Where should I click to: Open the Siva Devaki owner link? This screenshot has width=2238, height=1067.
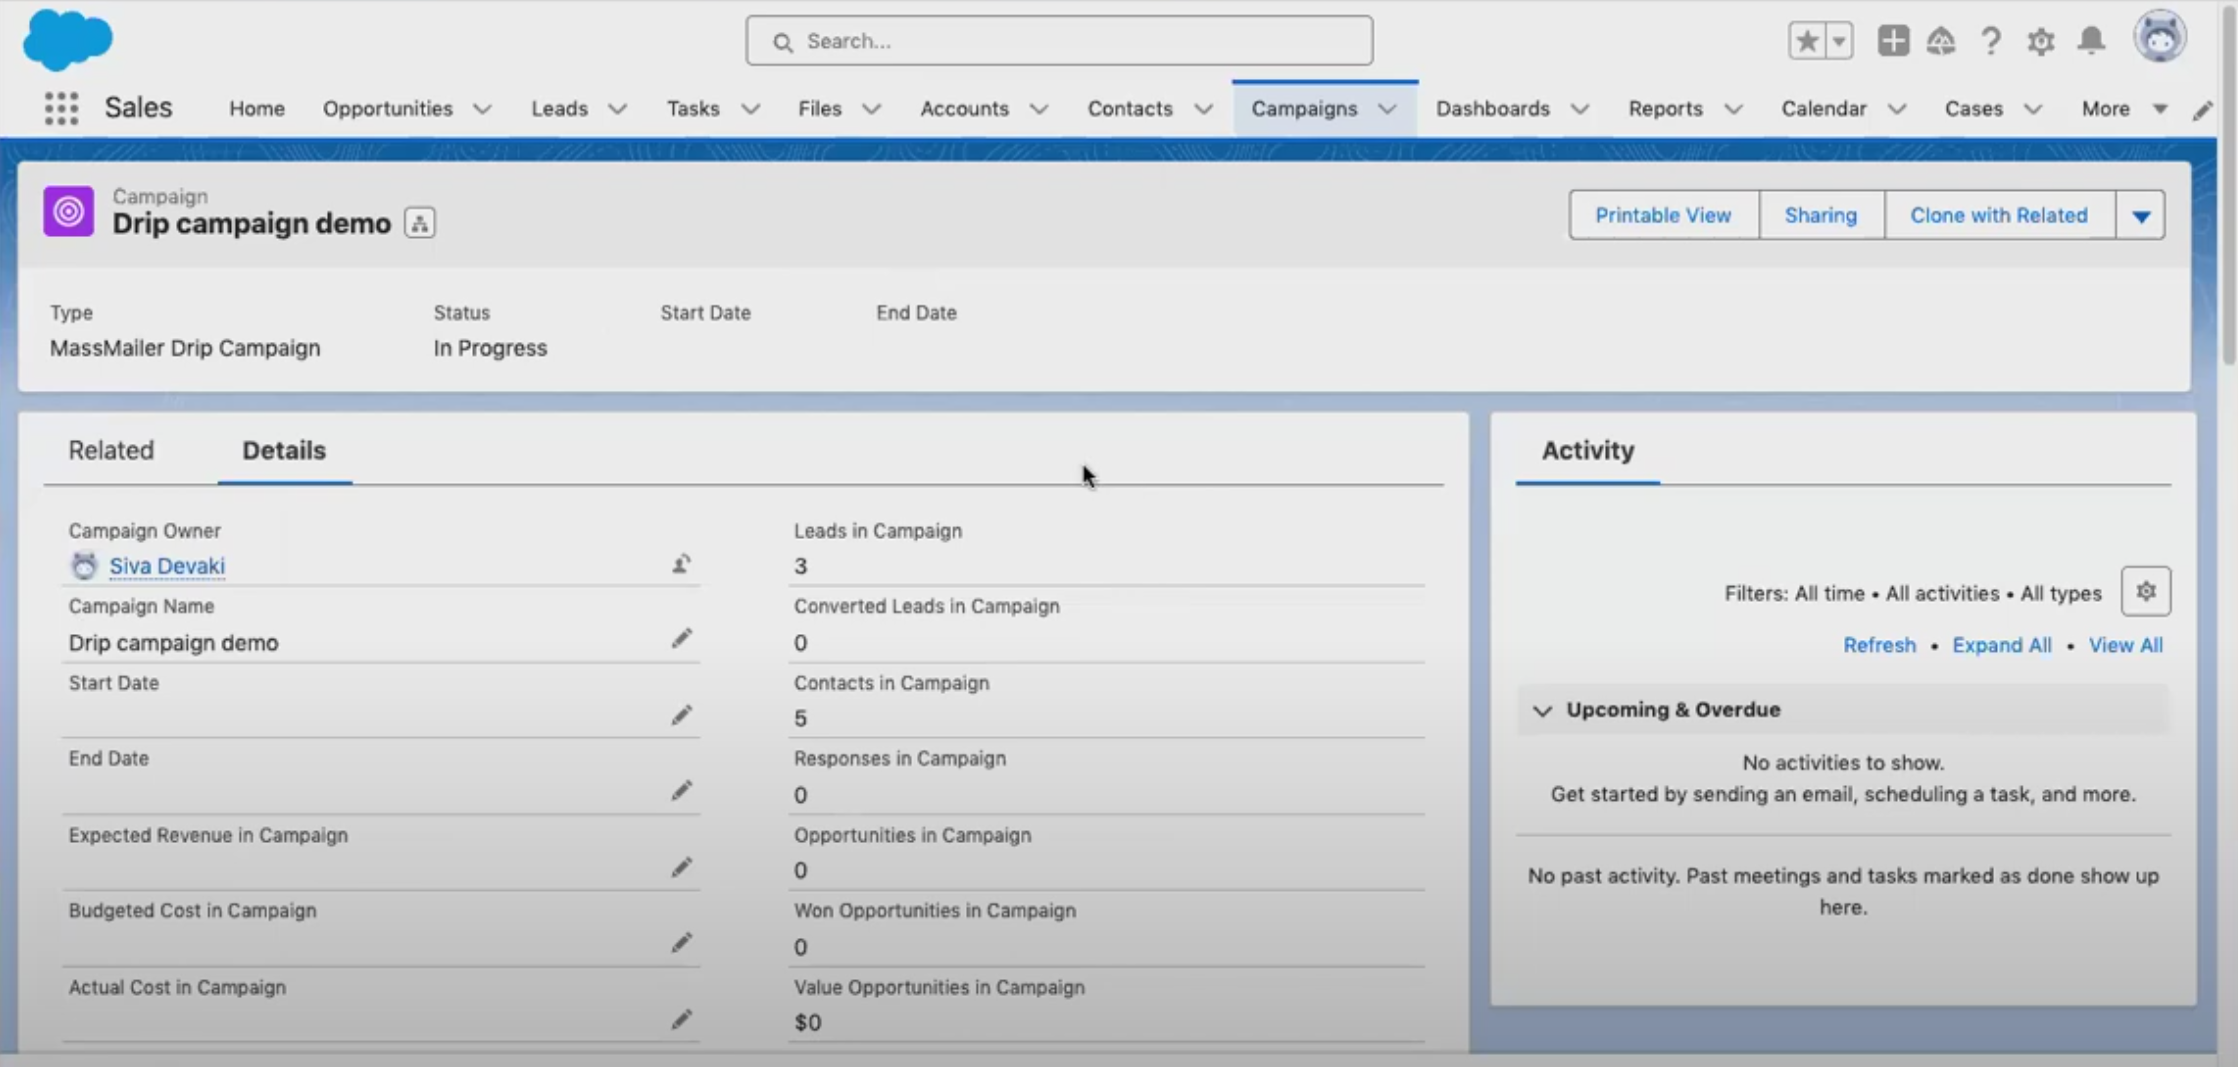click(x=167, y=566)
